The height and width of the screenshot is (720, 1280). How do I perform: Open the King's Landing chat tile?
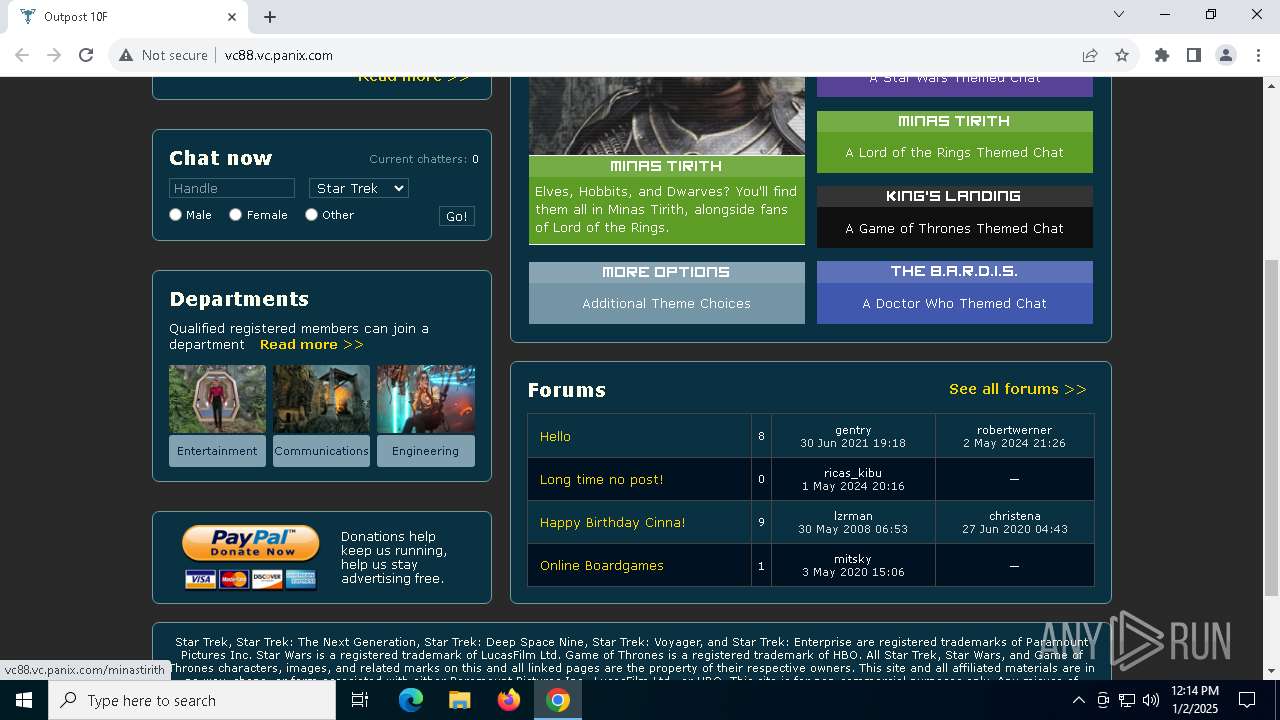click(955, 217)
